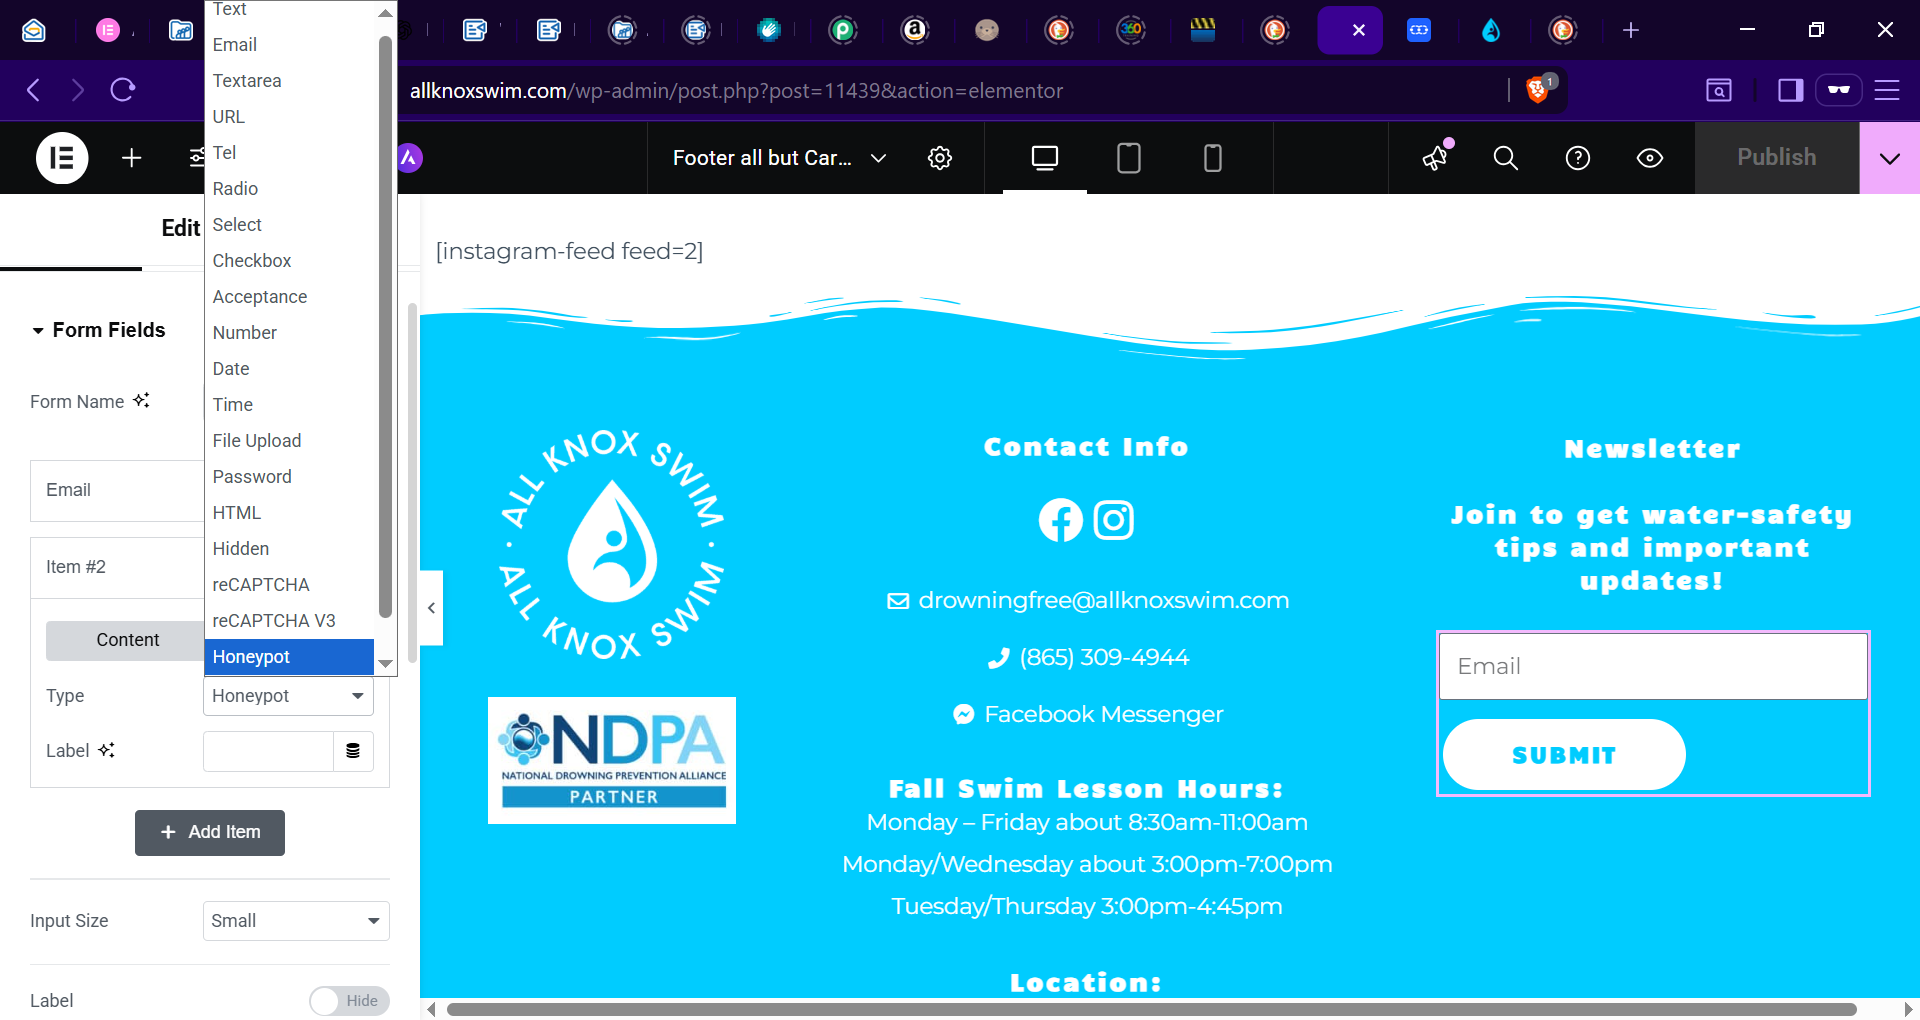Open the help question mark icon
Screen dimensions: 1920x1020
click(x=1578, y=158)
